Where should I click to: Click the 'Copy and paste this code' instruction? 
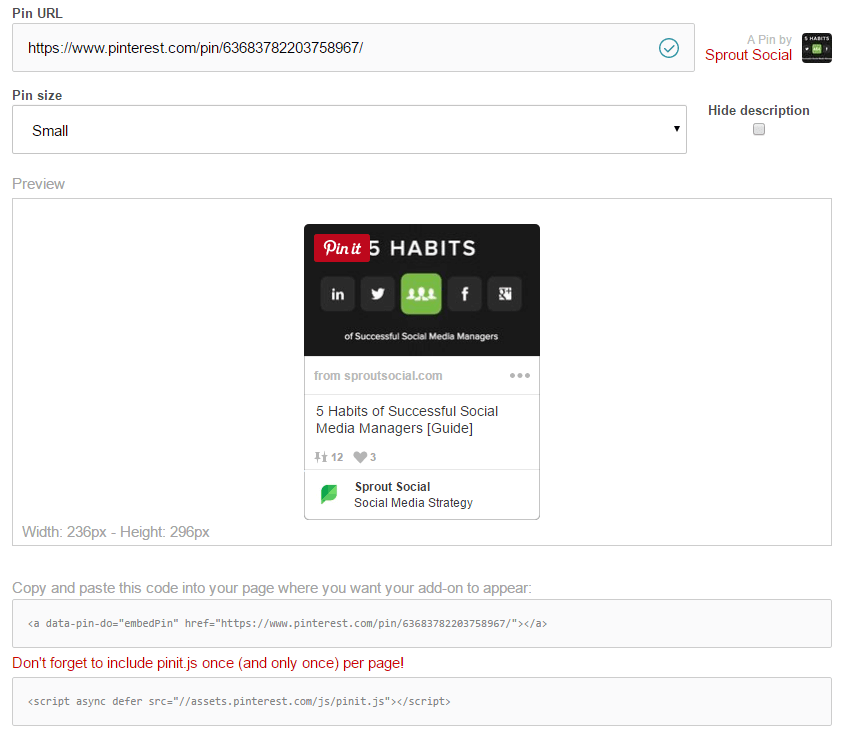[x=272, y=588]
